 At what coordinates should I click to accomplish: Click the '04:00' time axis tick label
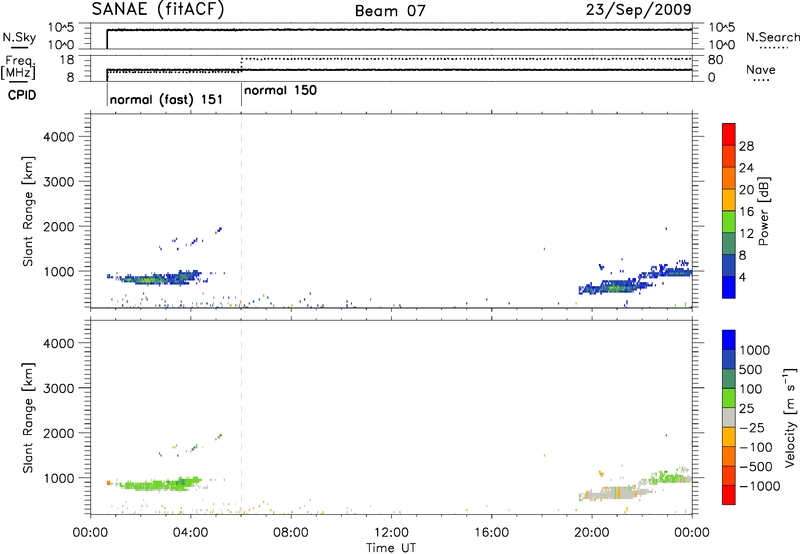[190, 533]
